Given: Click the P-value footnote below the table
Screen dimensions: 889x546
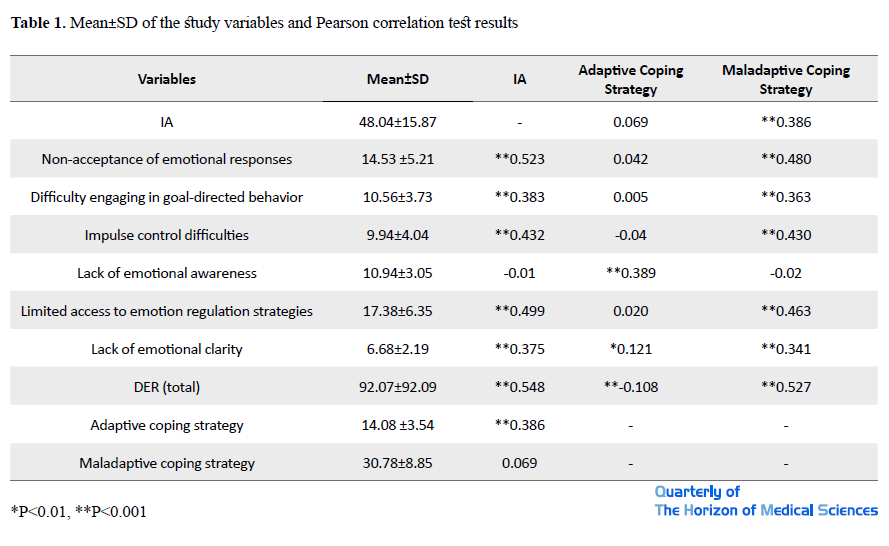Looking at the screenshot, I should point(79,512).
